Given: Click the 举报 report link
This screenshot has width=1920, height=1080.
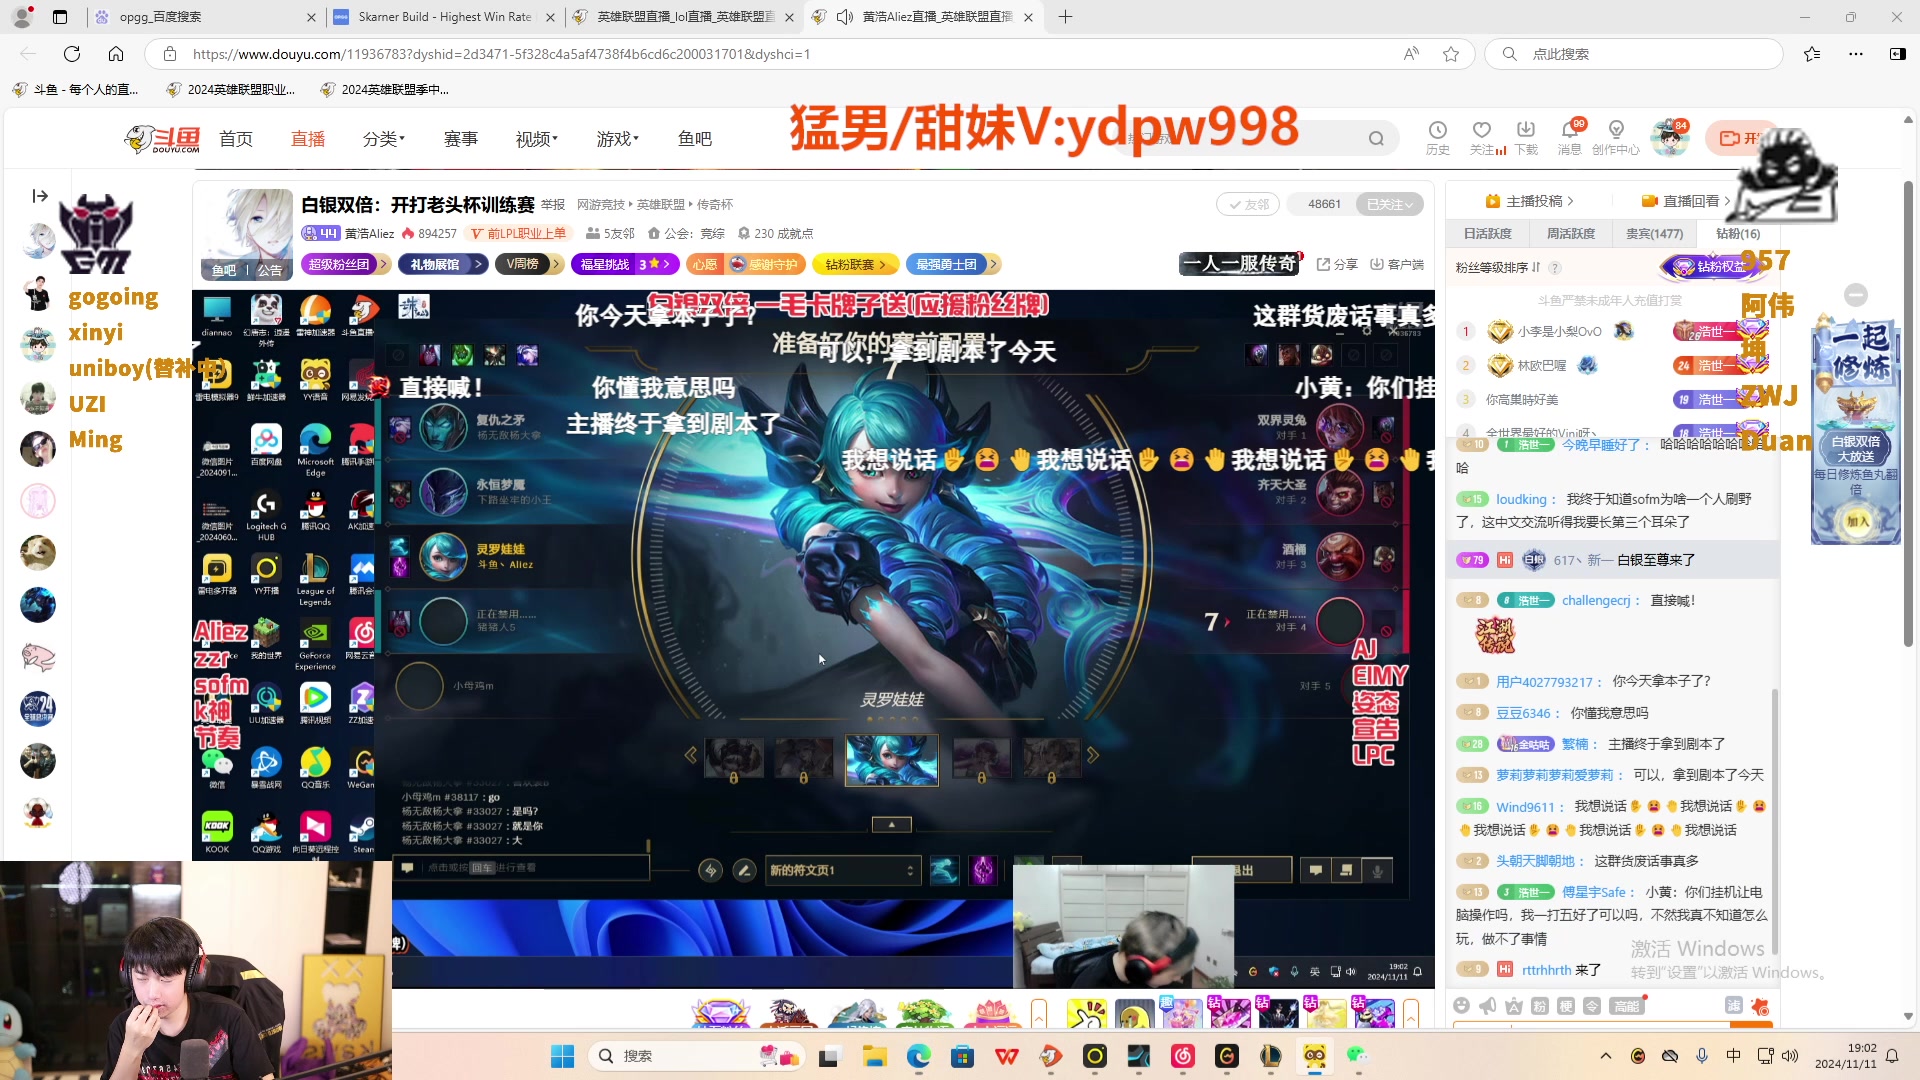Looking at the screenshot, I should (553, 205).
